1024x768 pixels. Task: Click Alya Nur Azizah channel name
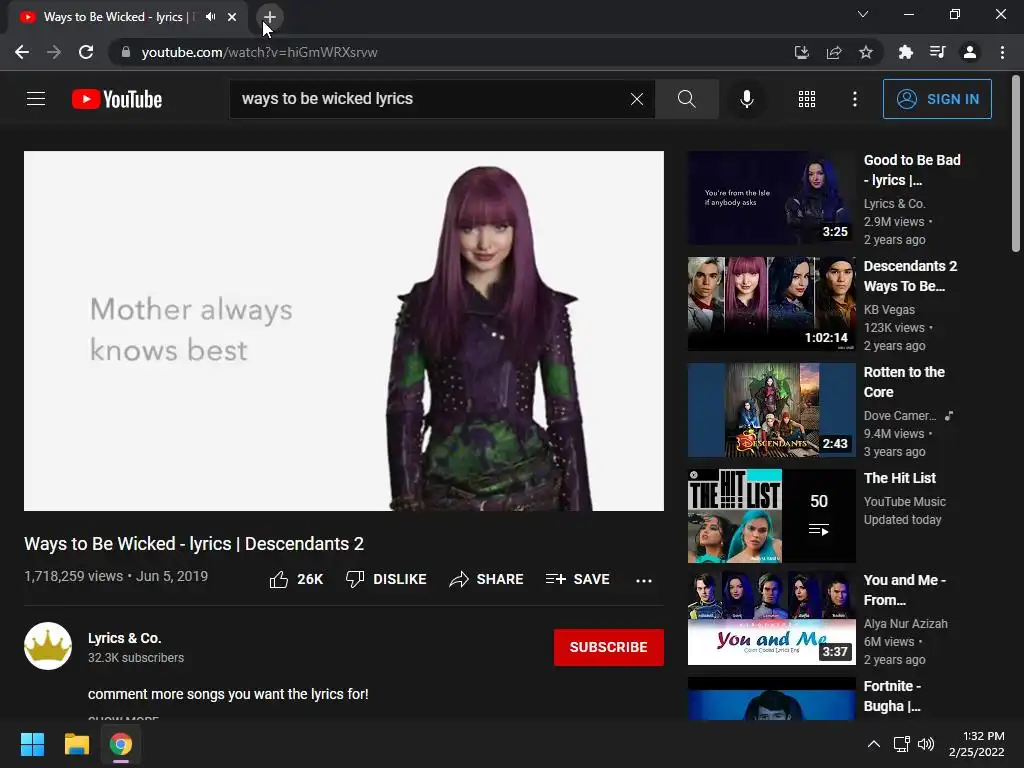906,624
